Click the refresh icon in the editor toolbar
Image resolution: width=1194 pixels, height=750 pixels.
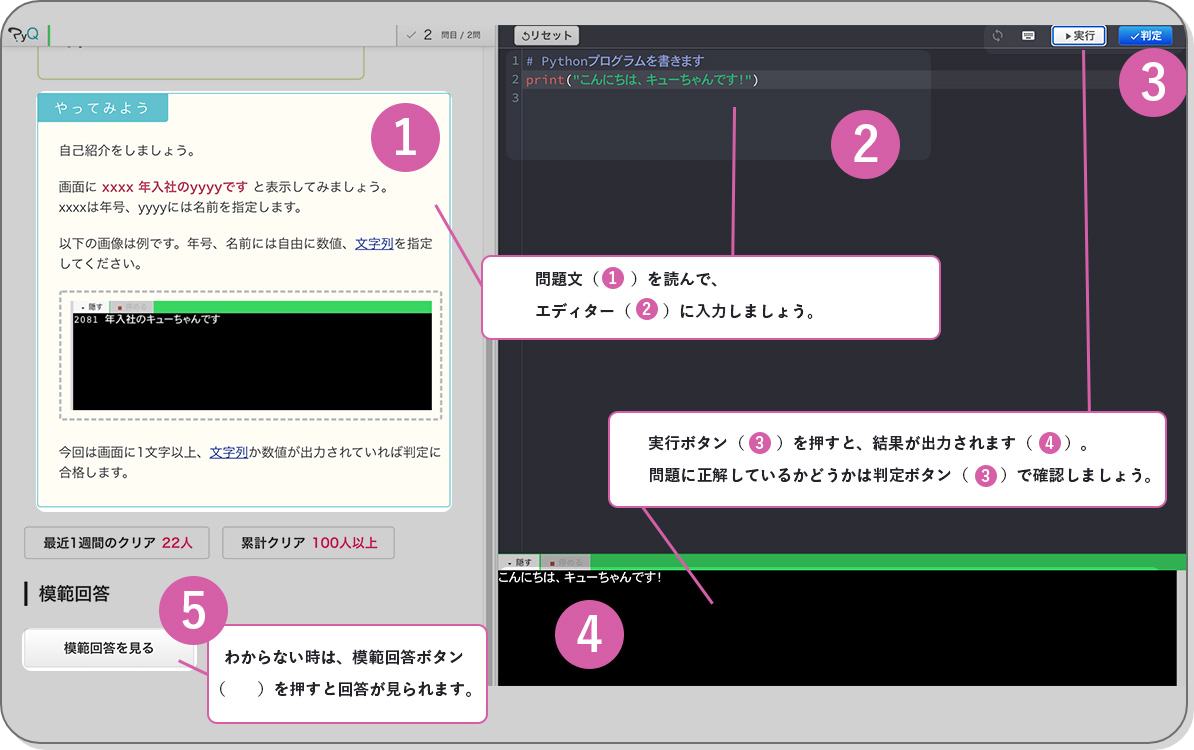[997, 36]
